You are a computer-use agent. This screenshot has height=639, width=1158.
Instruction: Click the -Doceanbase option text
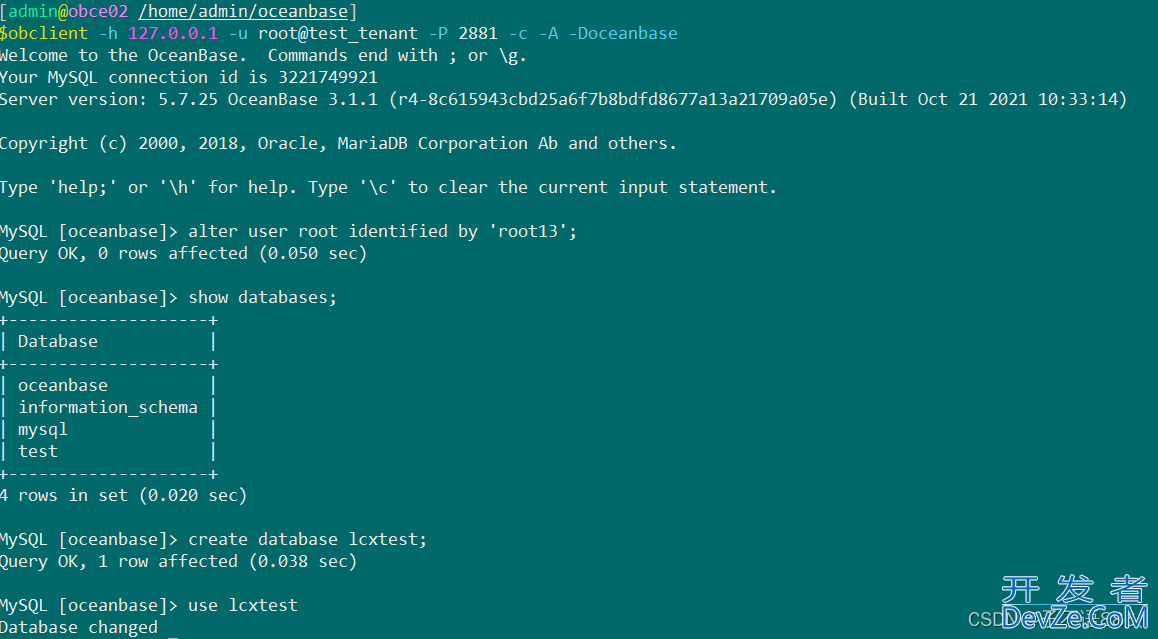click(623, 33)
